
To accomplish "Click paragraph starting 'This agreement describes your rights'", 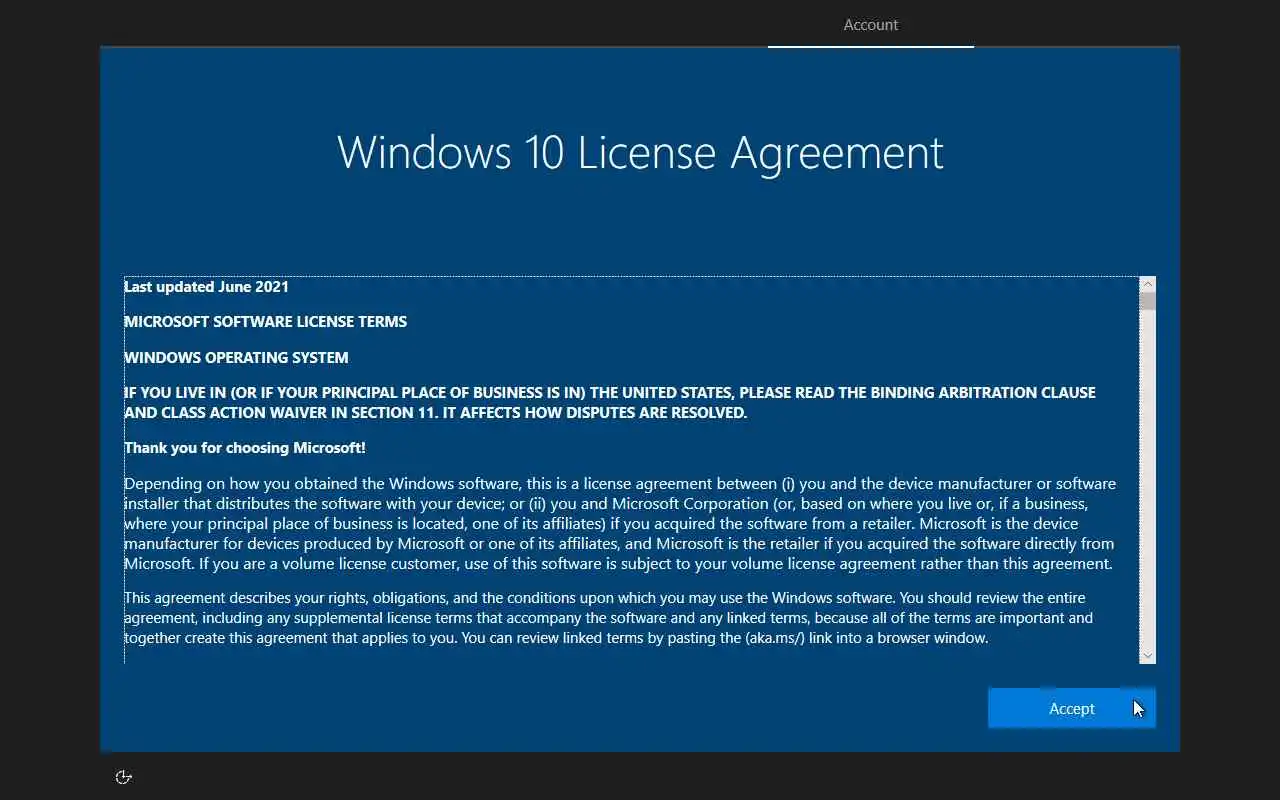I will pos(610,617).
